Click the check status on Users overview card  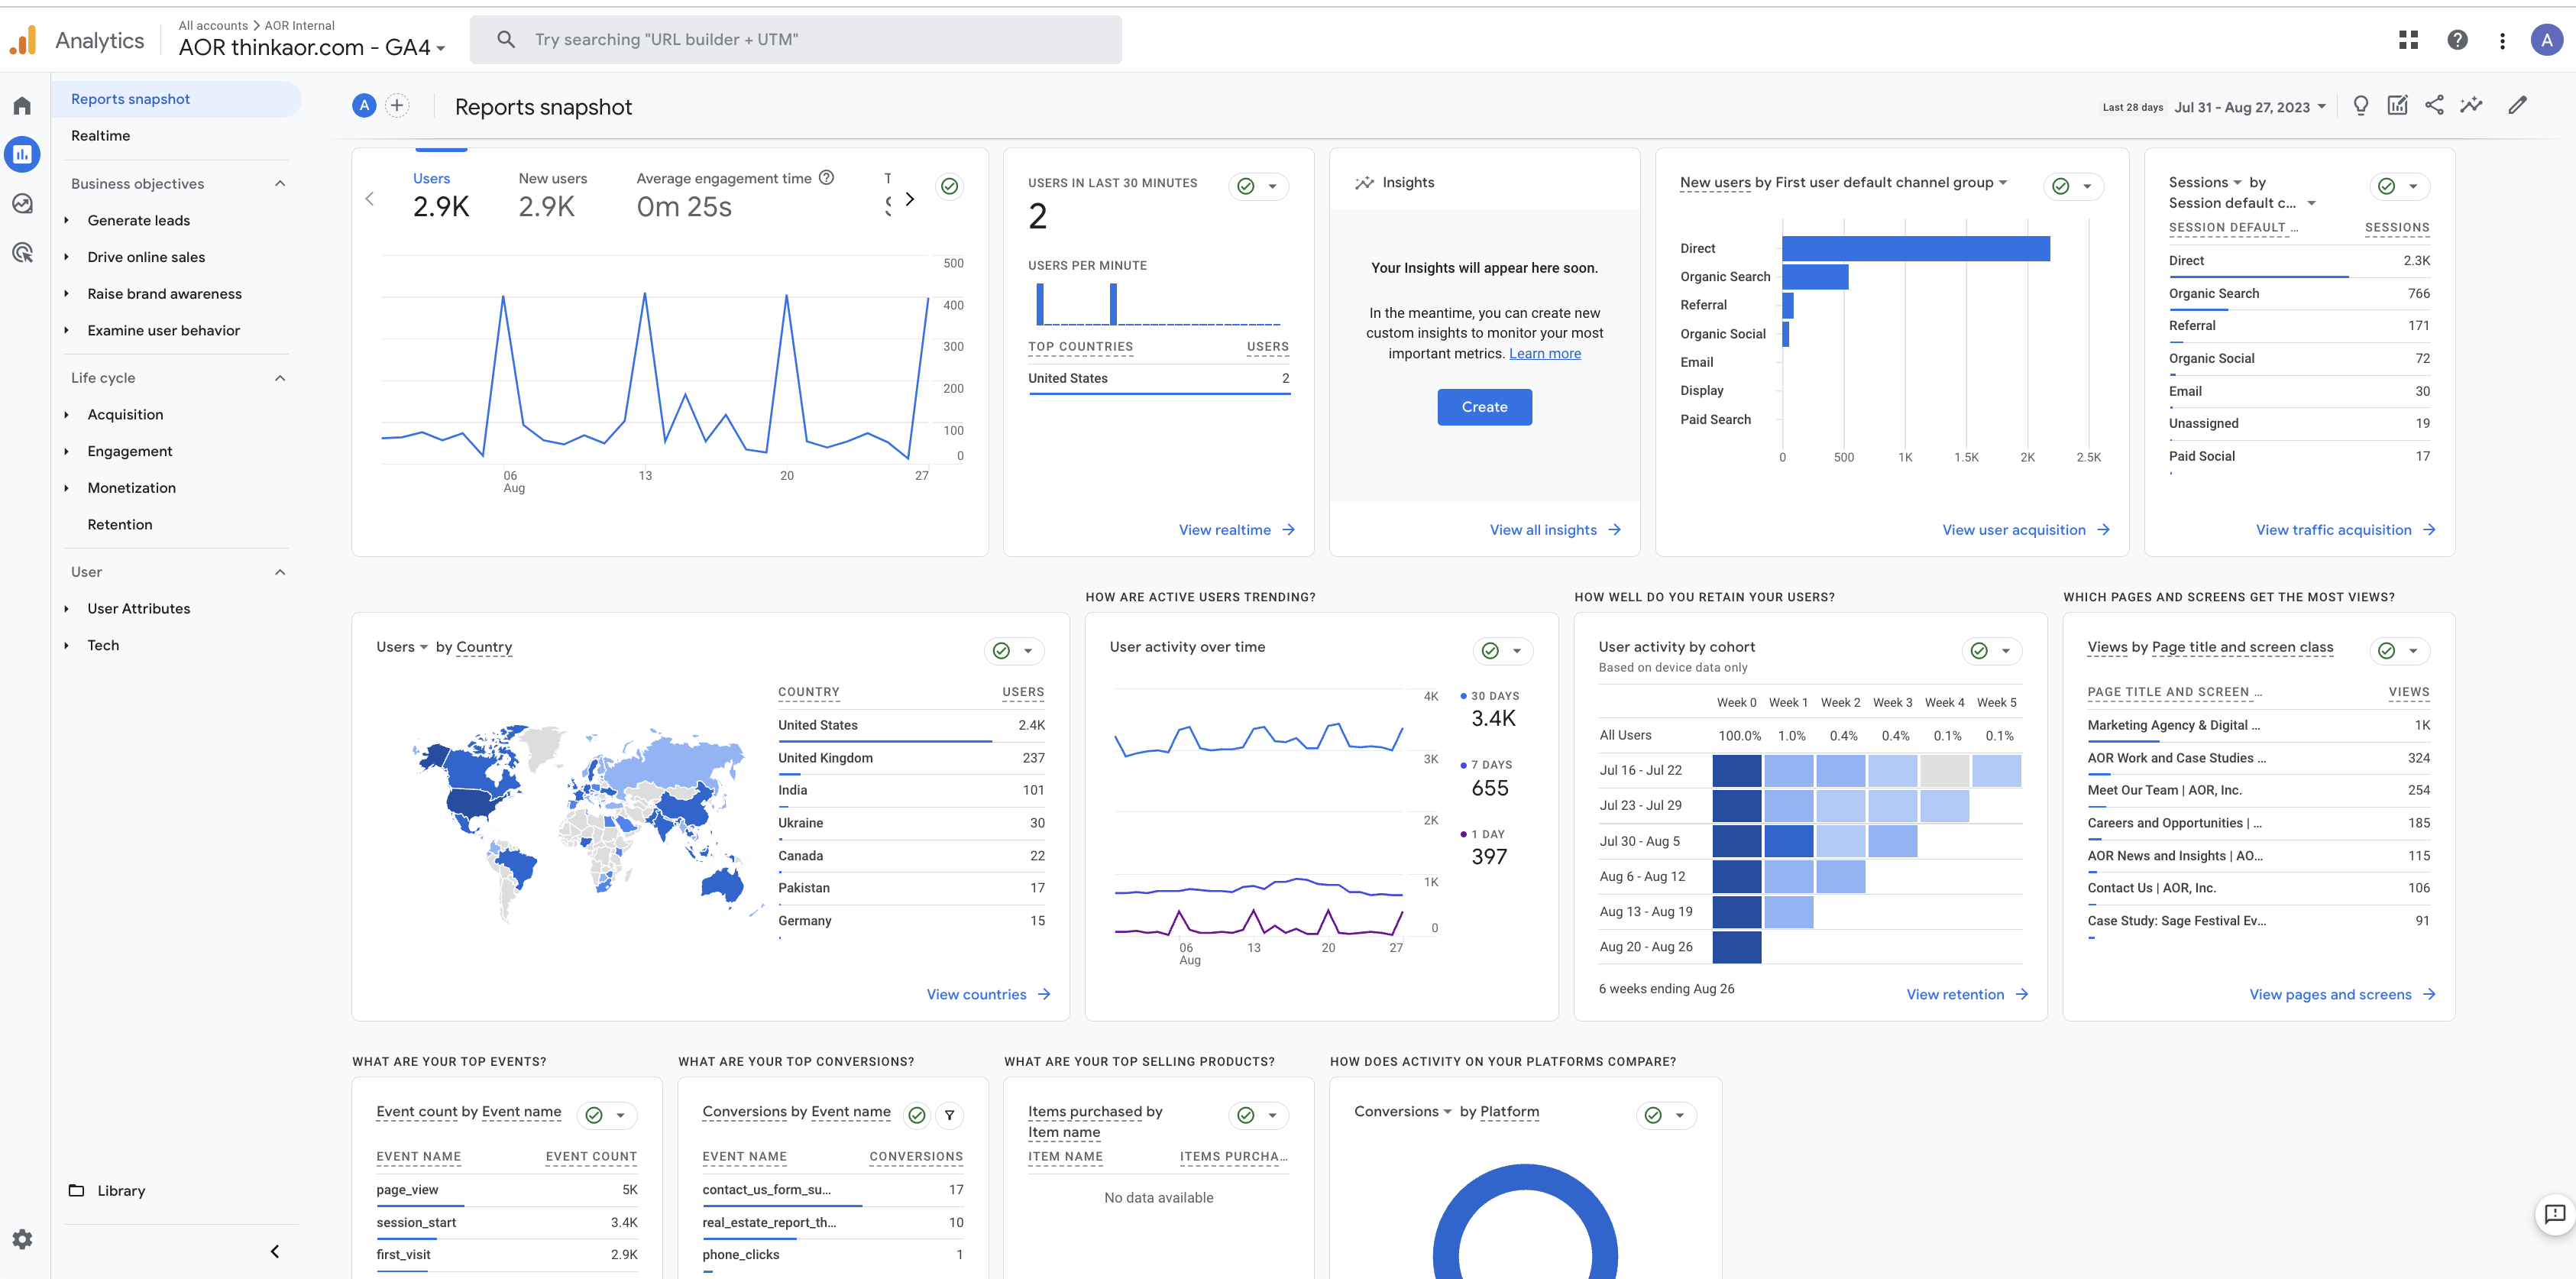point(949,186)
